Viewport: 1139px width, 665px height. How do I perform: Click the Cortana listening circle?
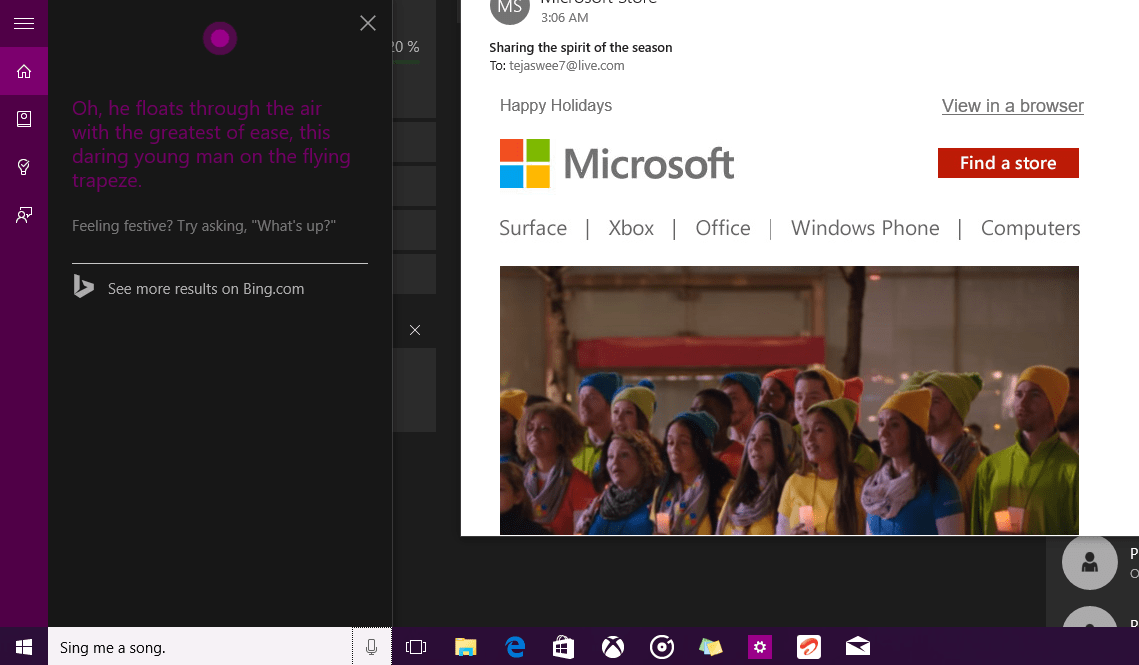pos(220,38)
